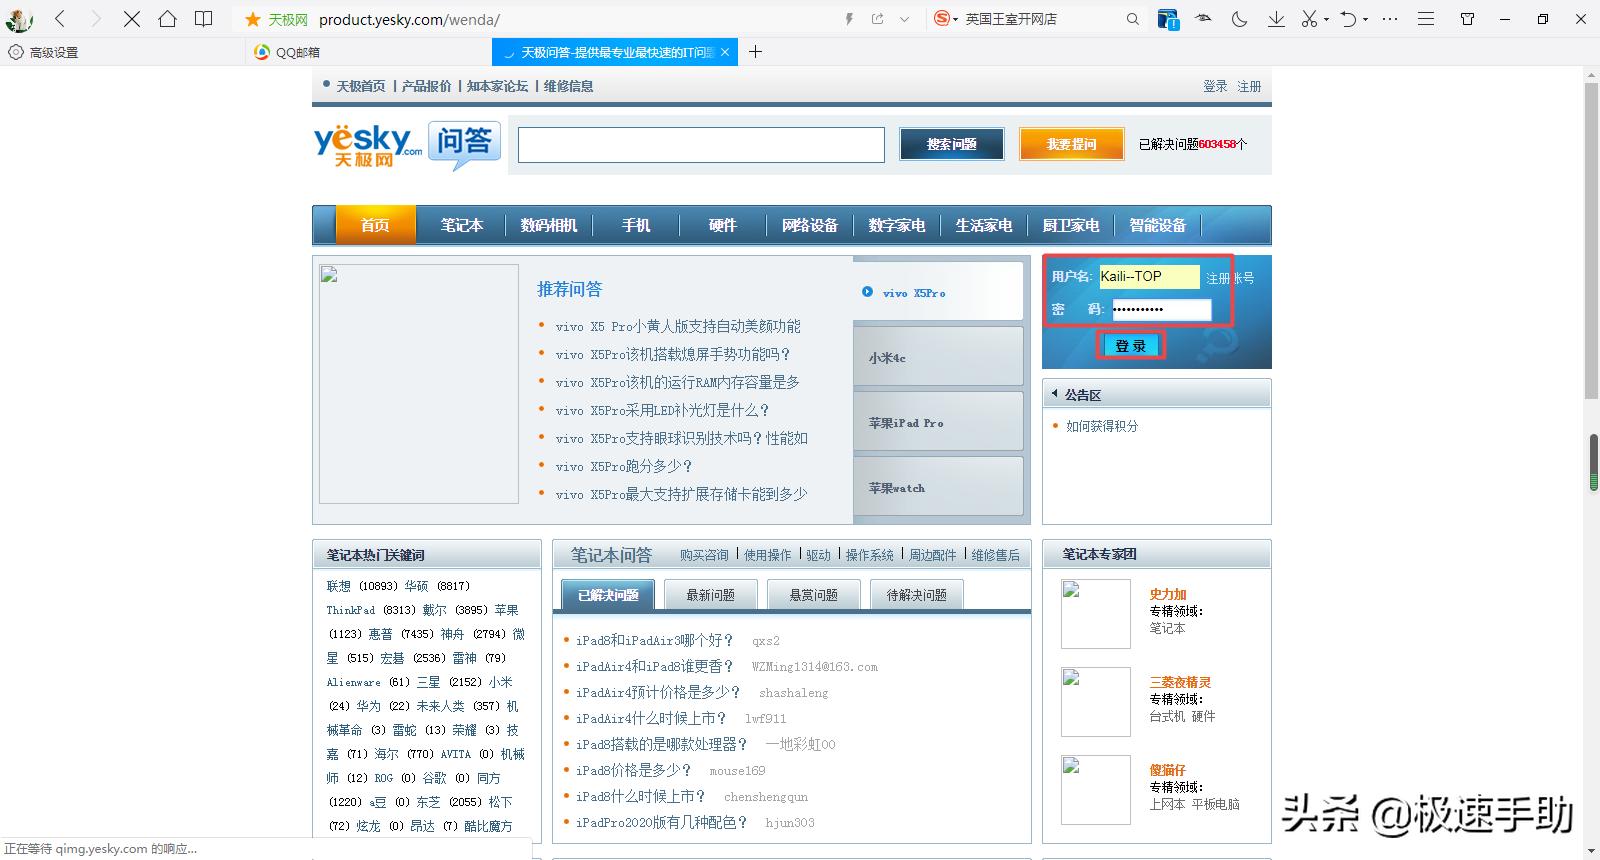Image resolution: width=1600 pixels, height=860 pixels.
Task: Click the 搜索问题 button
Action: tap(951, 144)
